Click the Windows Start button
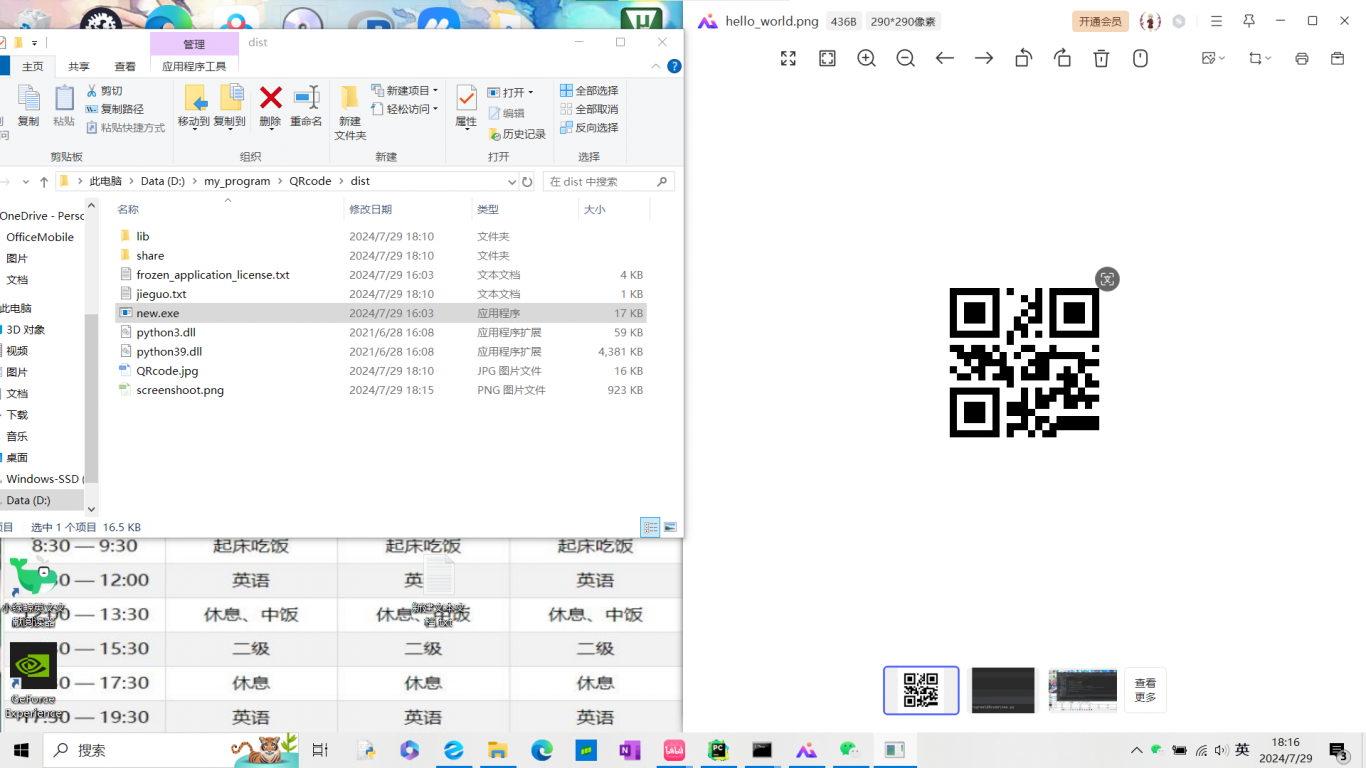Viewport: 1366px width, 768px height. click(21, 750)
